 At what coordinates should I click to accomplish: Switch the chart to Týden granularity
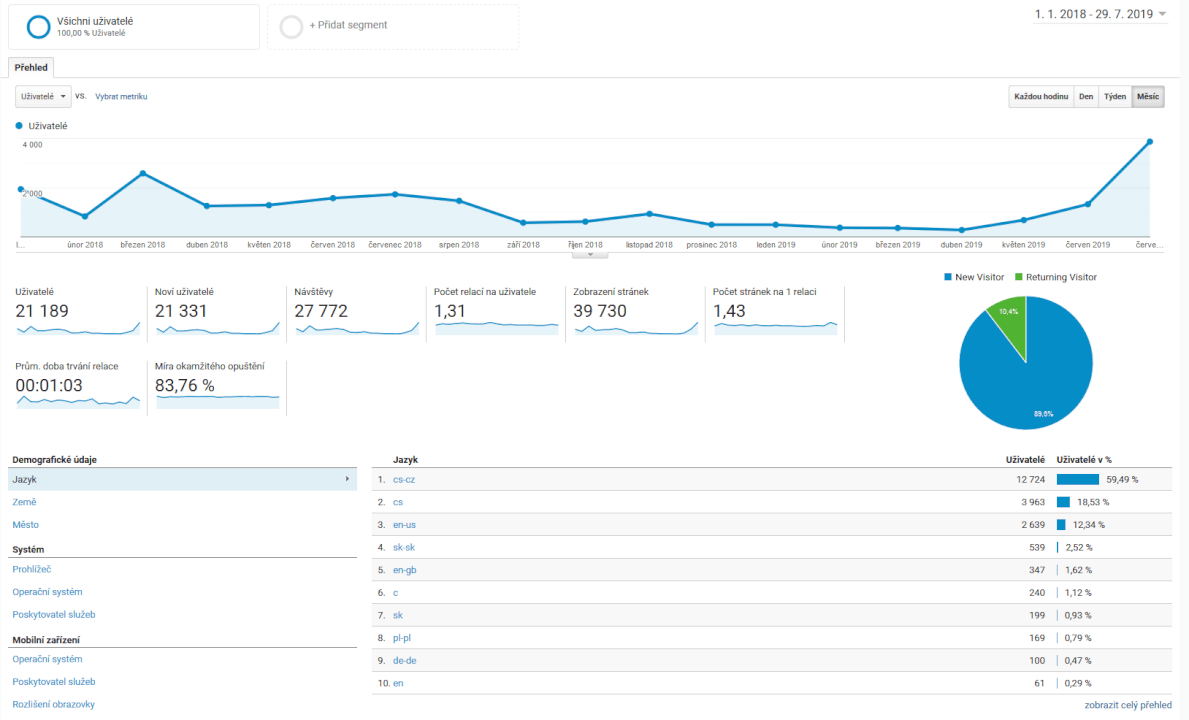[1114, 97]
